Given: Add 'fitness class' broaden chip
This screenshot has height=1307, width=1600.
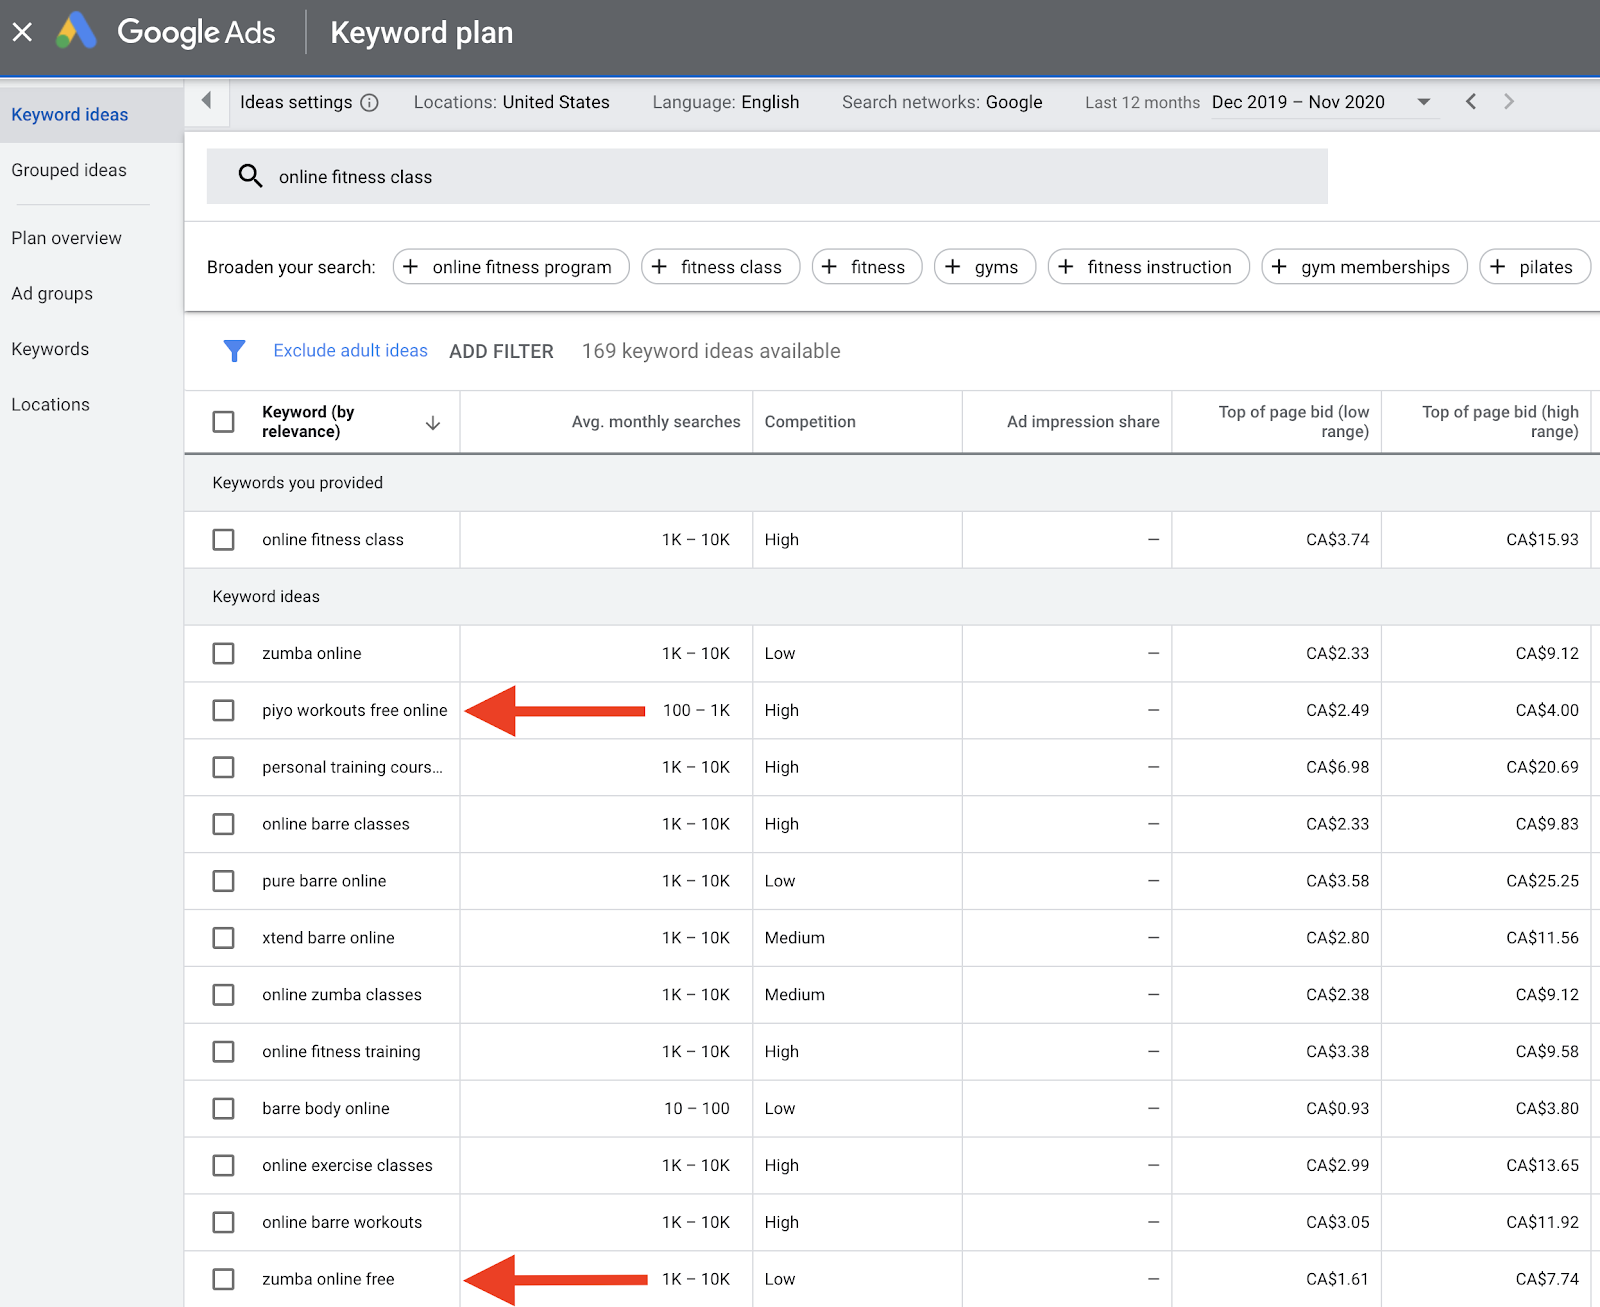Looking at the screenshot, I should coord(720,267).
